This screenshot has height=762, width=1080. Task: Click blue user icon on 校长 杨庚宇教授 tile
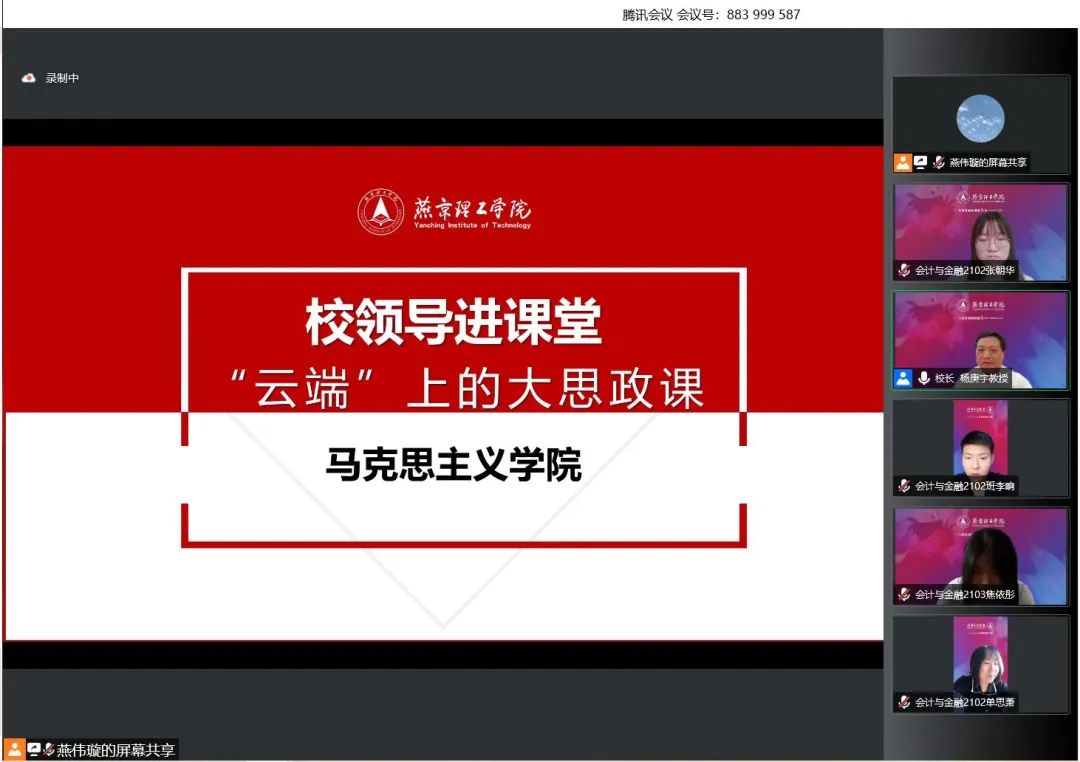coord(904,378)
